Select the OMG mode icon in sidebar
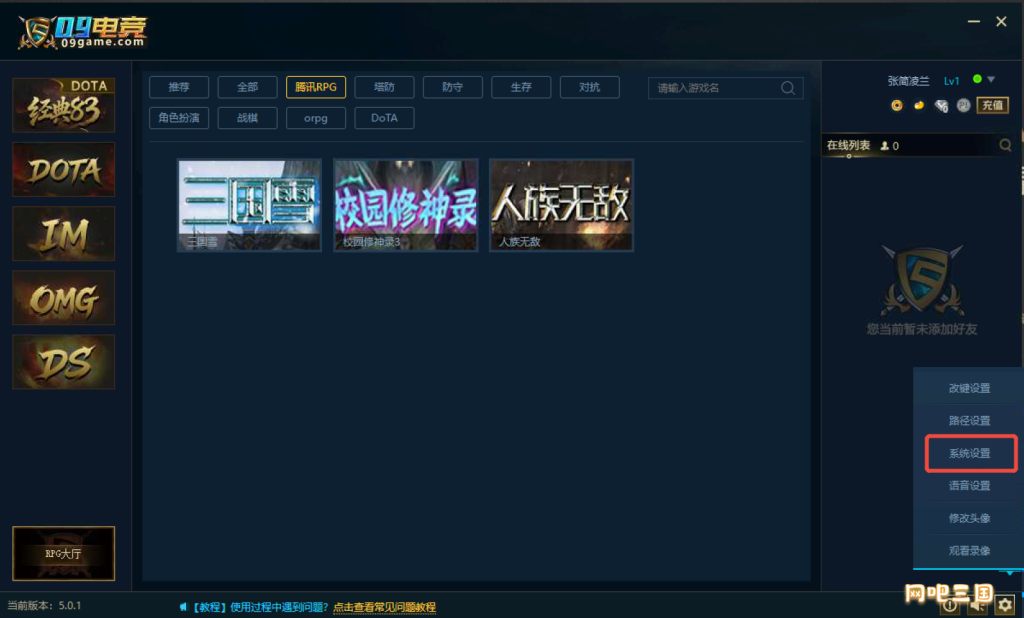1024x618 pixels. (63, 298)
